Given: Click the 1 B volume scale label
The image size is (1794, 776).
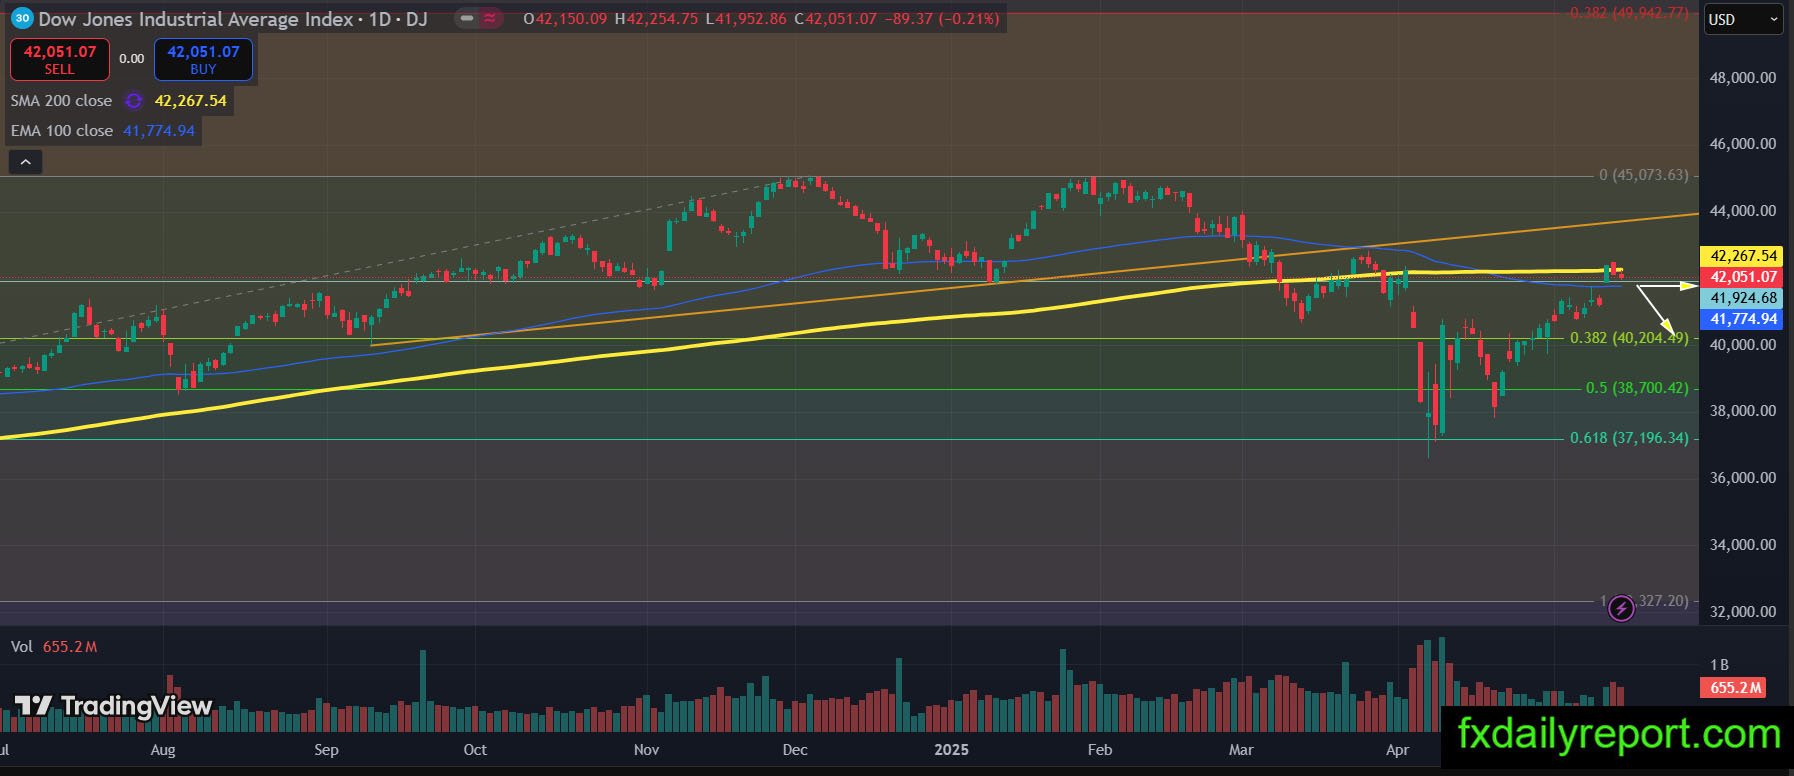Looking at the screenshot, I should coord(1719,665).
